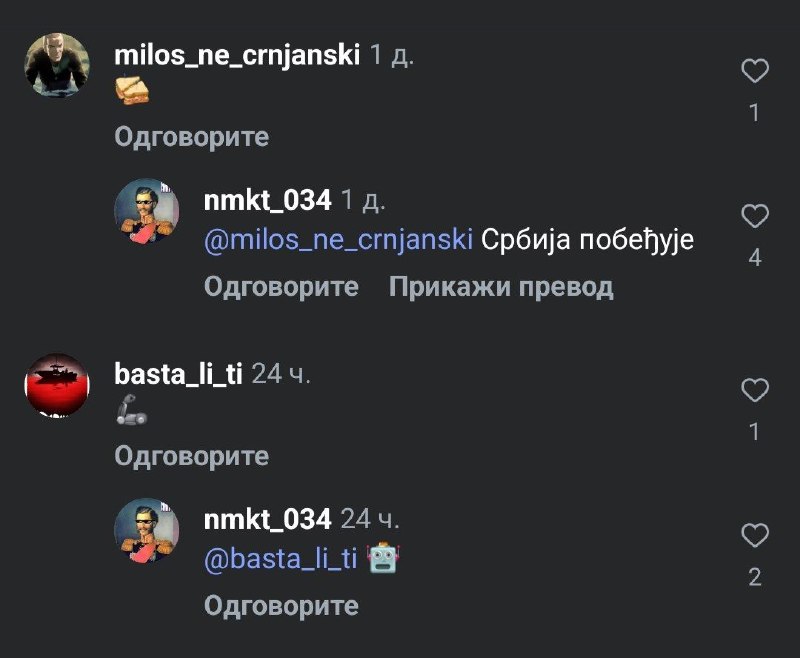This screenshot has height=658, width=800.
Task: Click Одговорите under Србија побеђује reply
Action: (281, 287)
